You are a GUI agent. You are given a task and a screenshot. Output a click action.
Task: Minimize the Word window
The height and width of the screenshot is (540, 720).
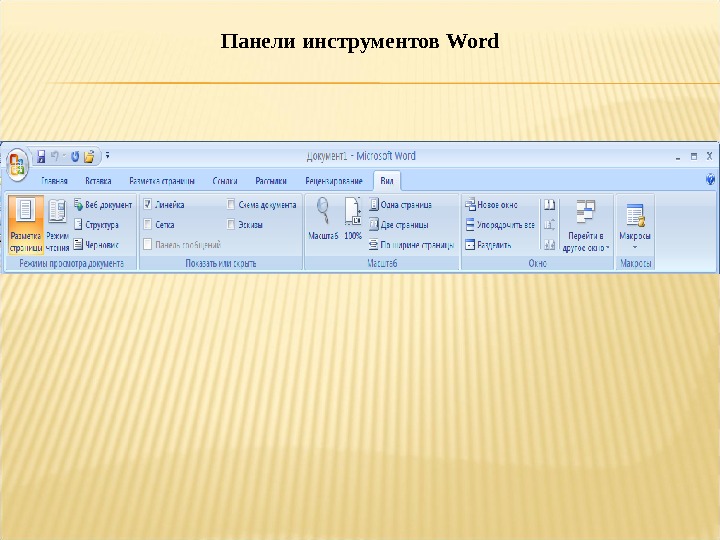(678, 157)
